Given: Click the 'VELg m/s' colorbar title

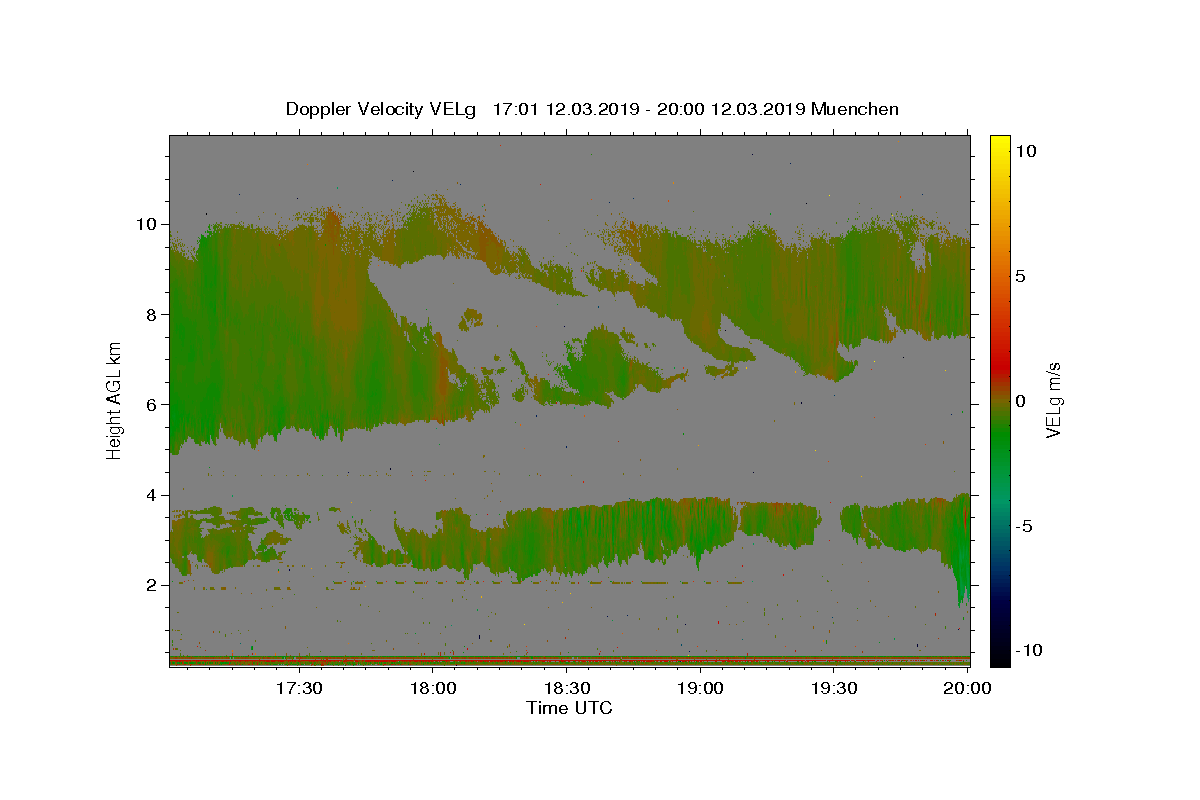Looking at the screenshot, I should pyautogui.click(x=1053, y=400).
